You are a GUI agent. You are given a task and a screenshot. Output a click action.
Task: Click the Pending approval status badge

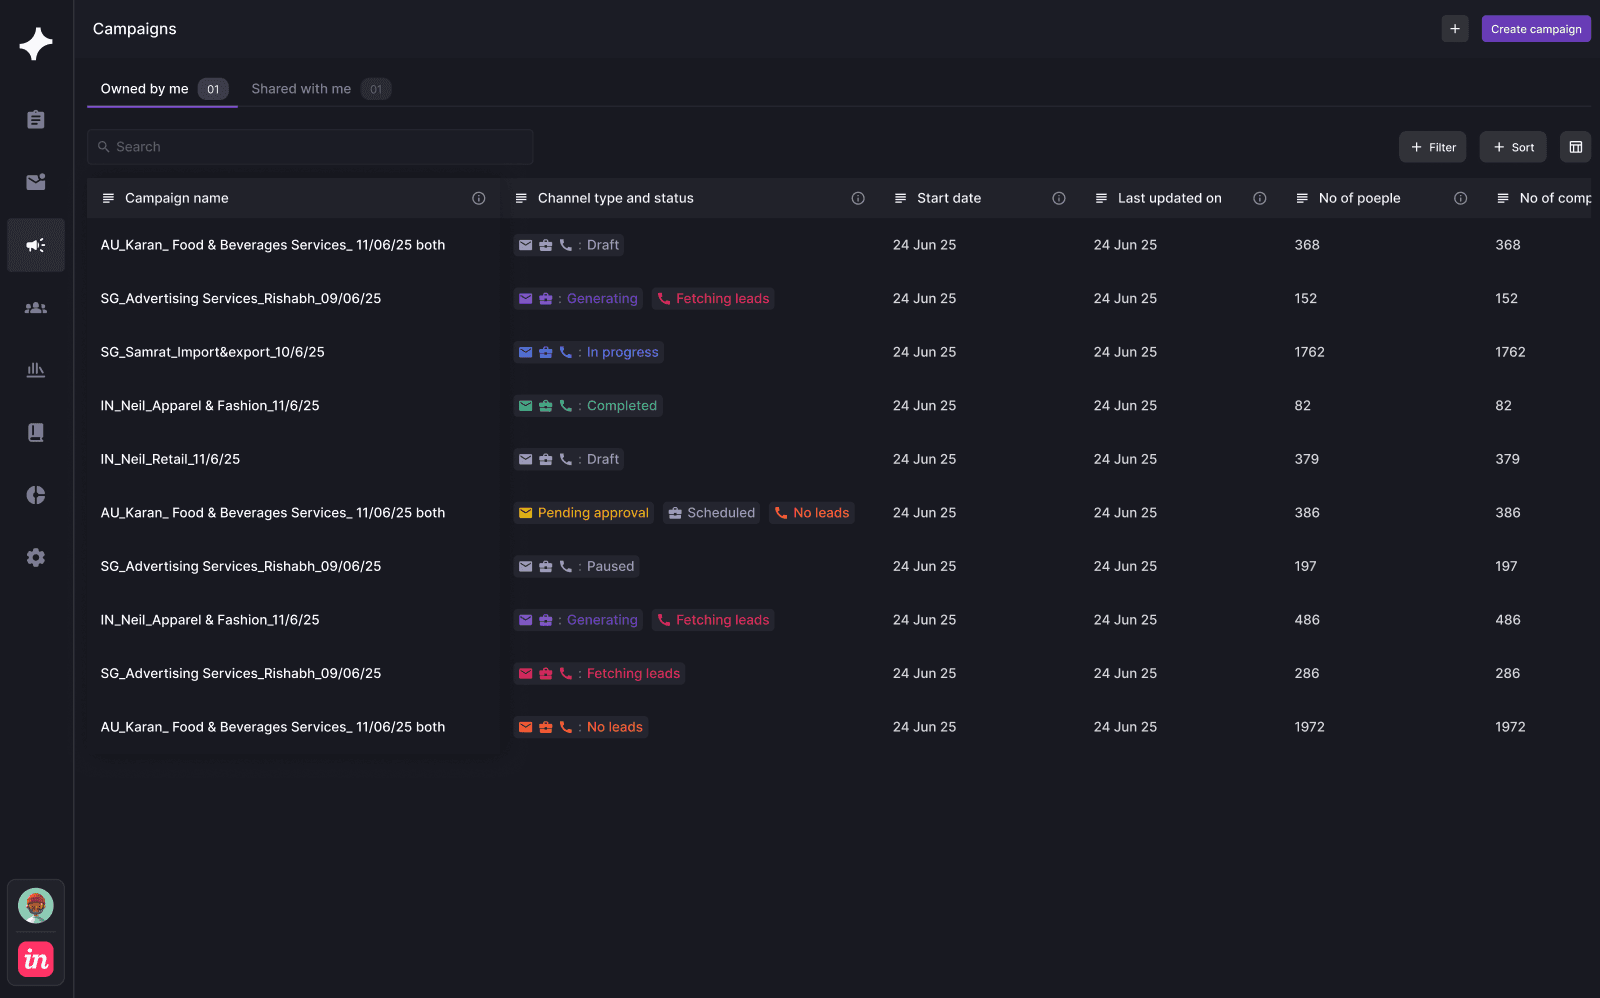click(584, 513)
